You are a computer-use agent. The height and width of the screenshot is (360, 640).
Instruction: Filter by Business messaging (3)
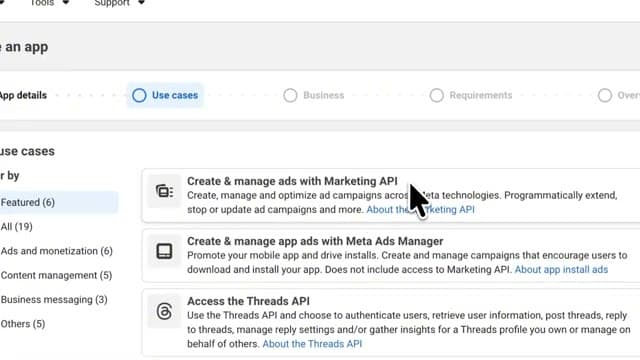coord(54,300)
